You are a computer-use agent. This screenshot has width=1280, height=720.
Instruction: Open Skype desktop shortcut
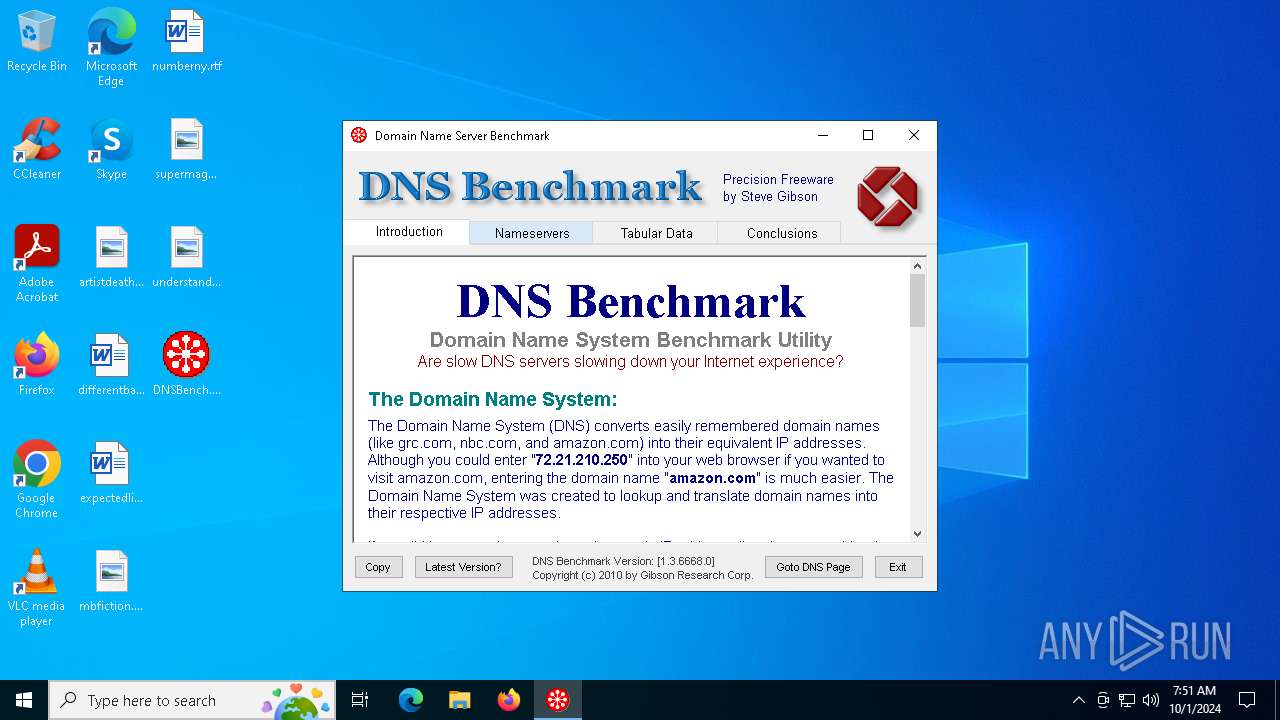pos(111,150)
